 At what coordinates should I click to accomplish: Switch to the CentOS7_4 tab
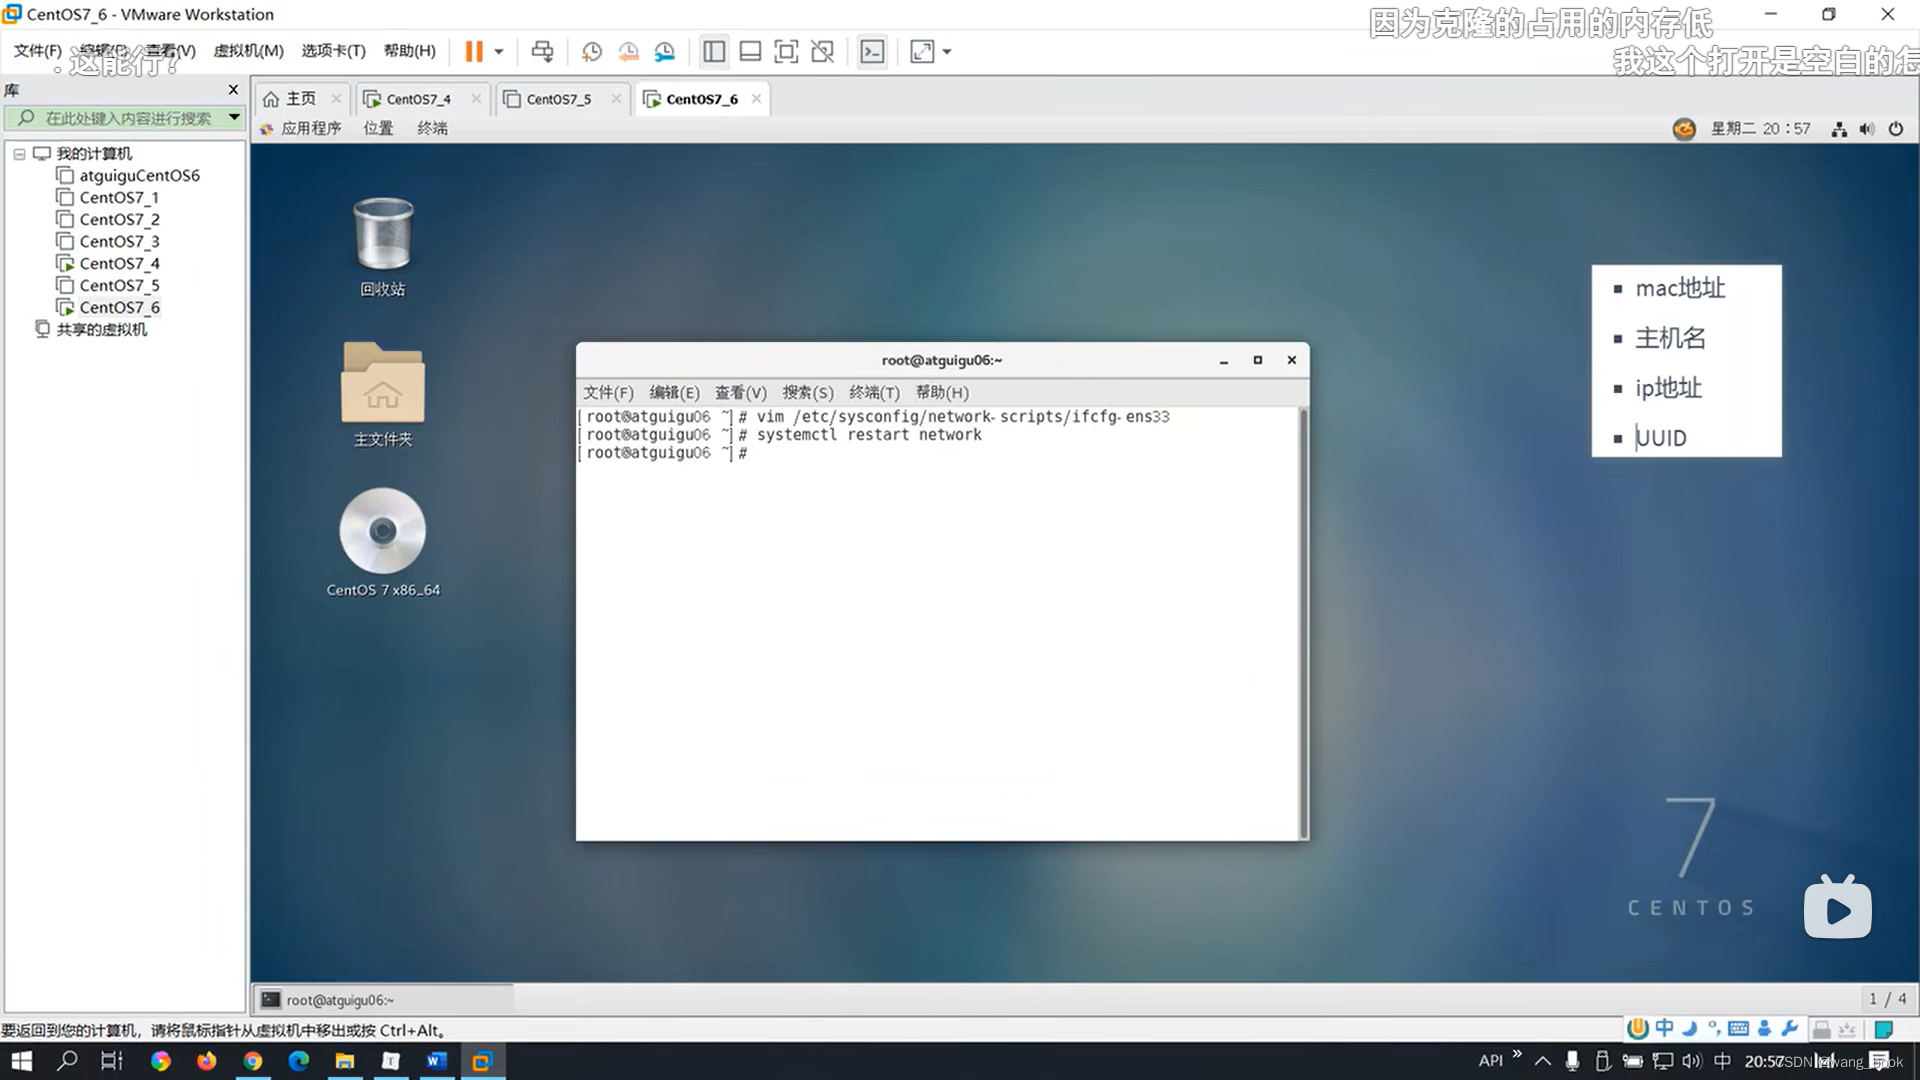pyautogui.click(x=418, y=99)
